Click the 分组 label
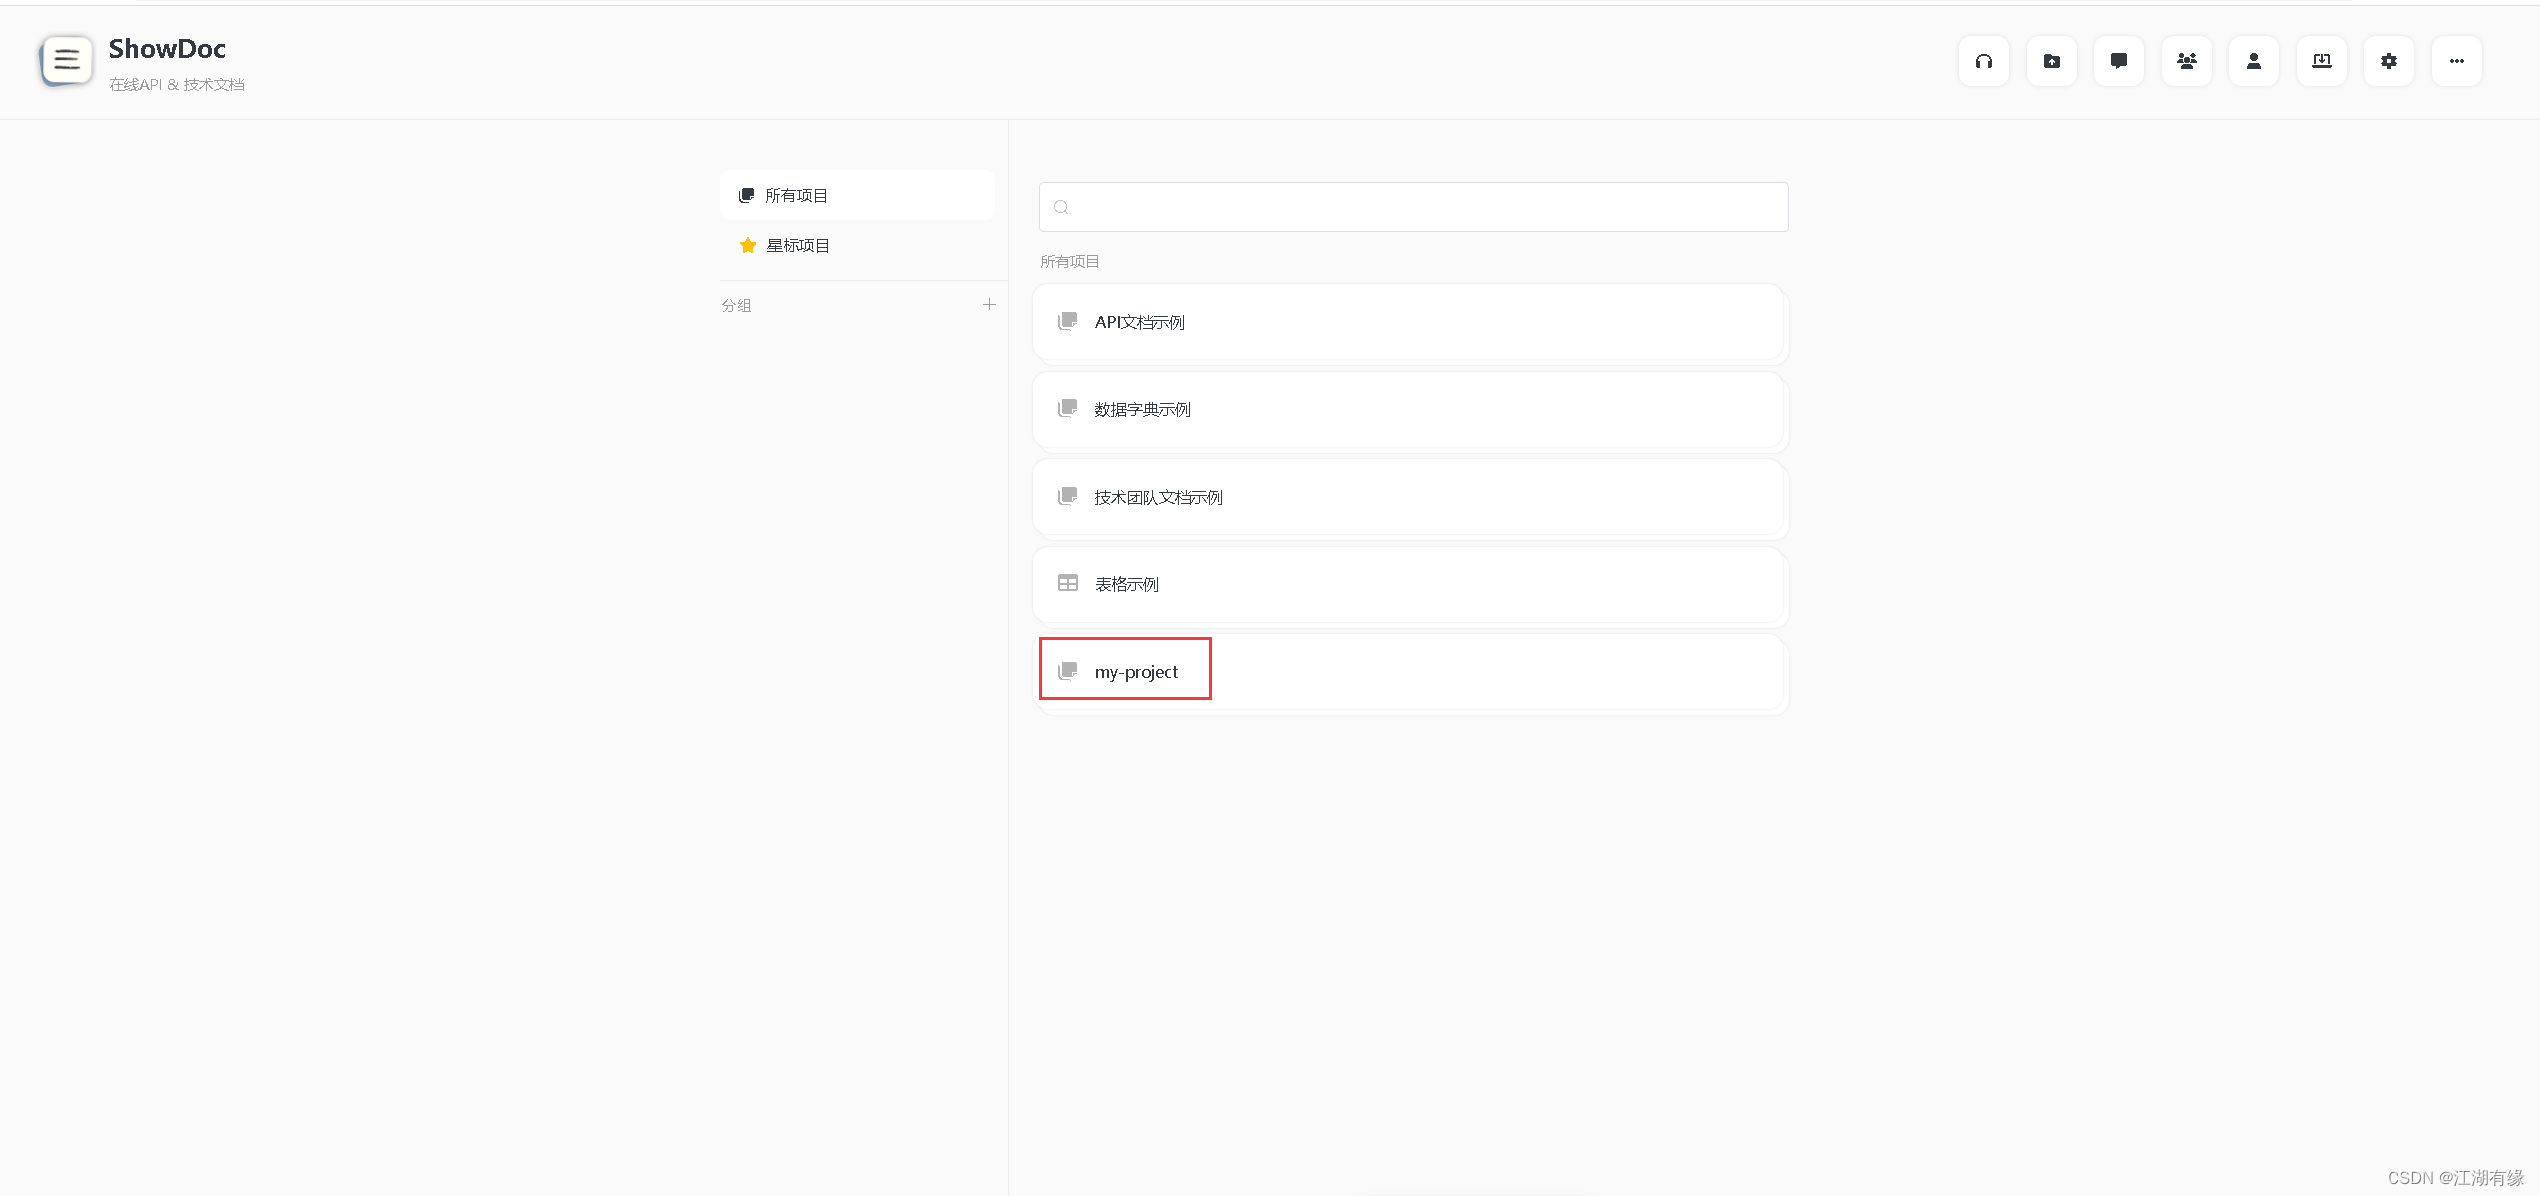2540x1196 pixels. [736, 305]
